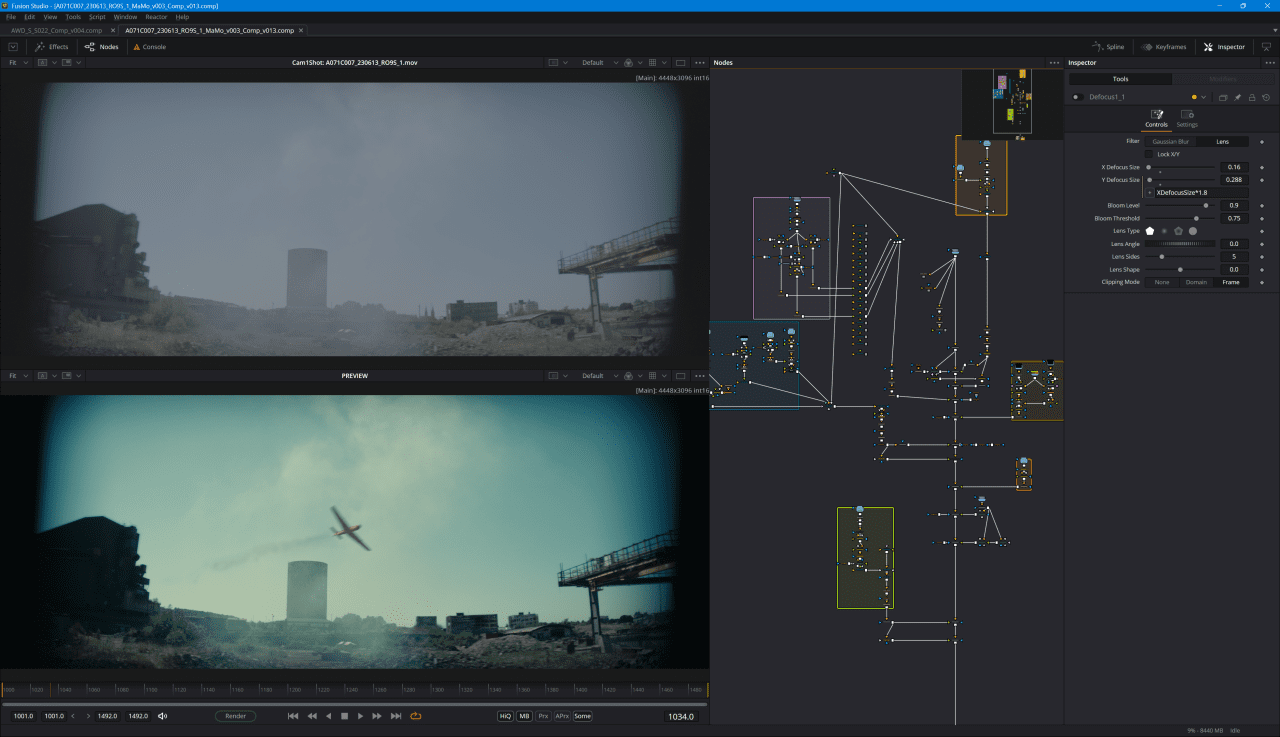Open the top viewer Fit zoom dropdown
Image resolution: width=1280 pixels, height=737 pixels.
(18, 63)
